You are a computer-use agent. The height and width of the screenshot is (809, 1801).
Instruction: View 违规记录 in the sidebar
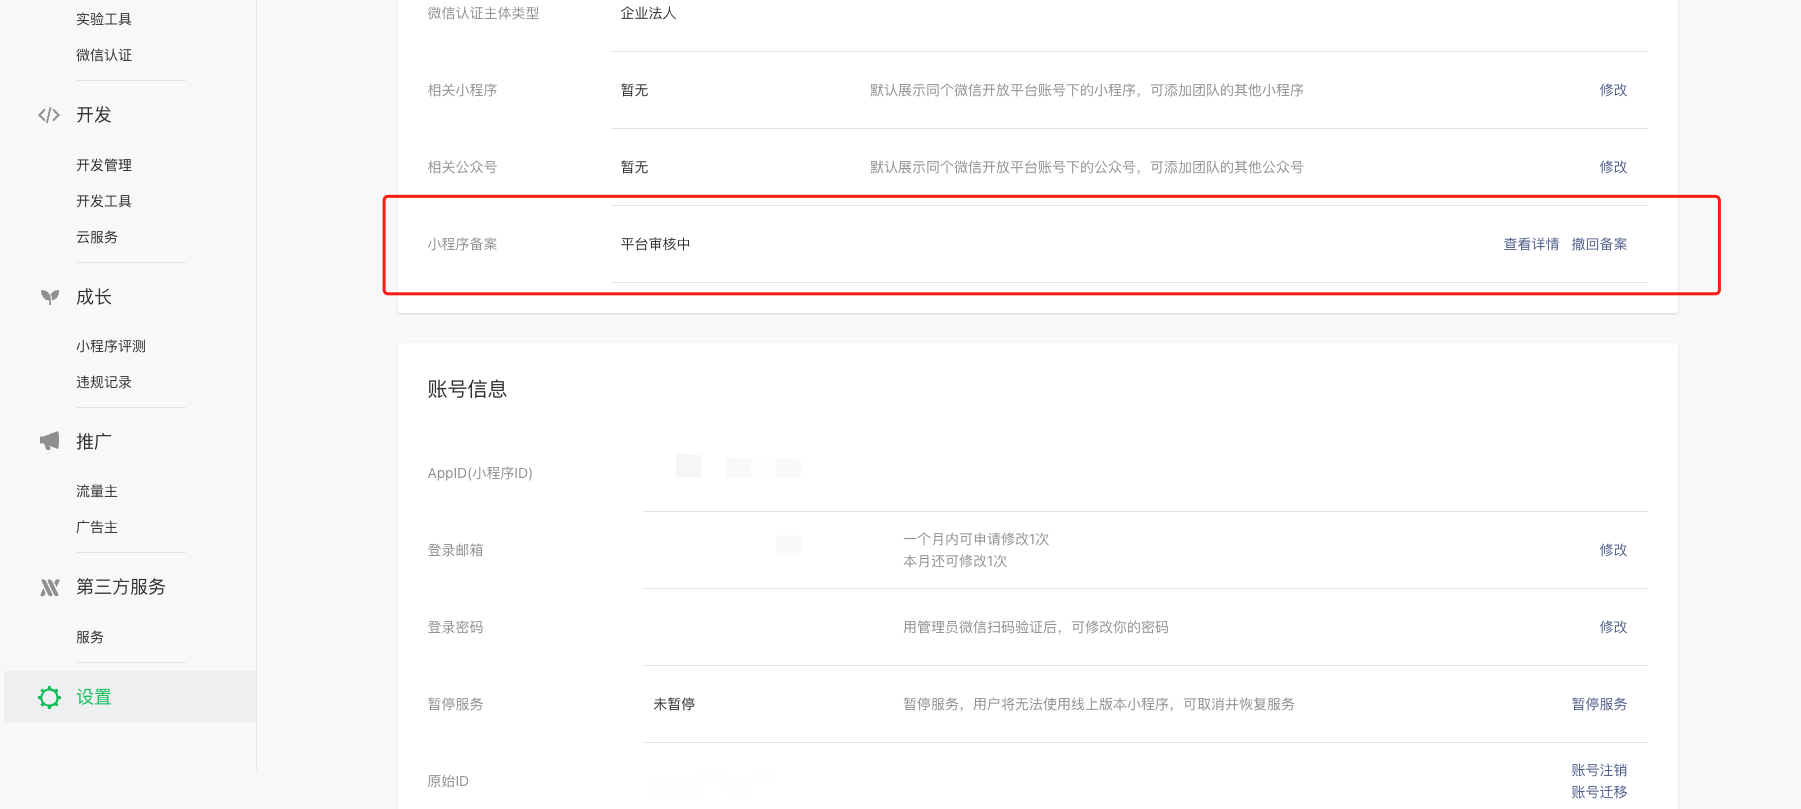[x=104, y=382]
